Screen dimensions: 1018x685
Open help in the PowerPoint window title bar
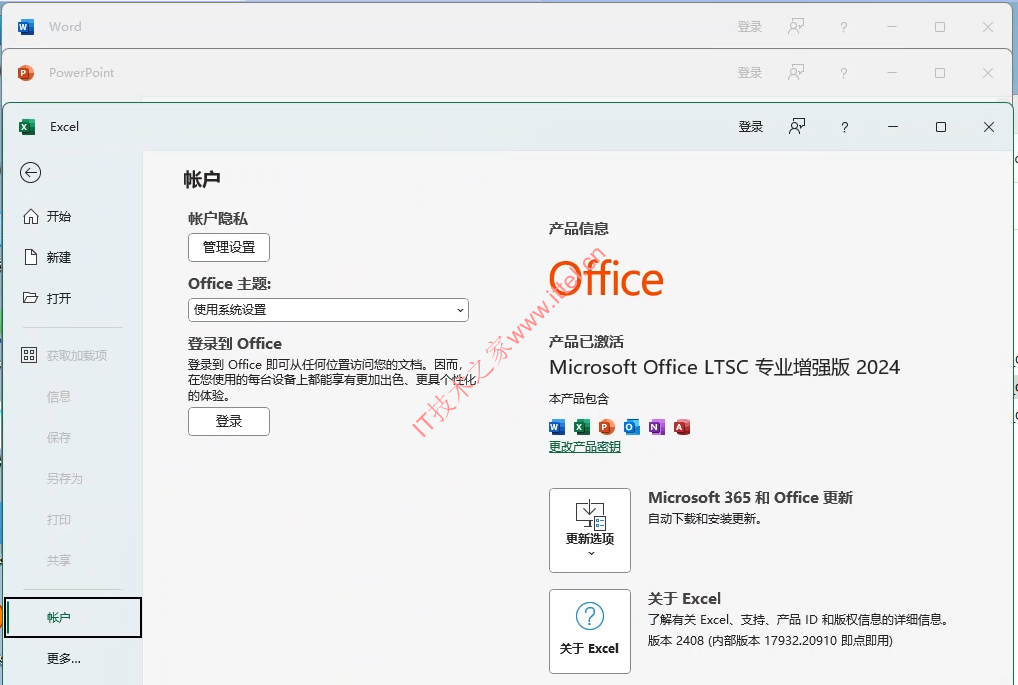843,73
